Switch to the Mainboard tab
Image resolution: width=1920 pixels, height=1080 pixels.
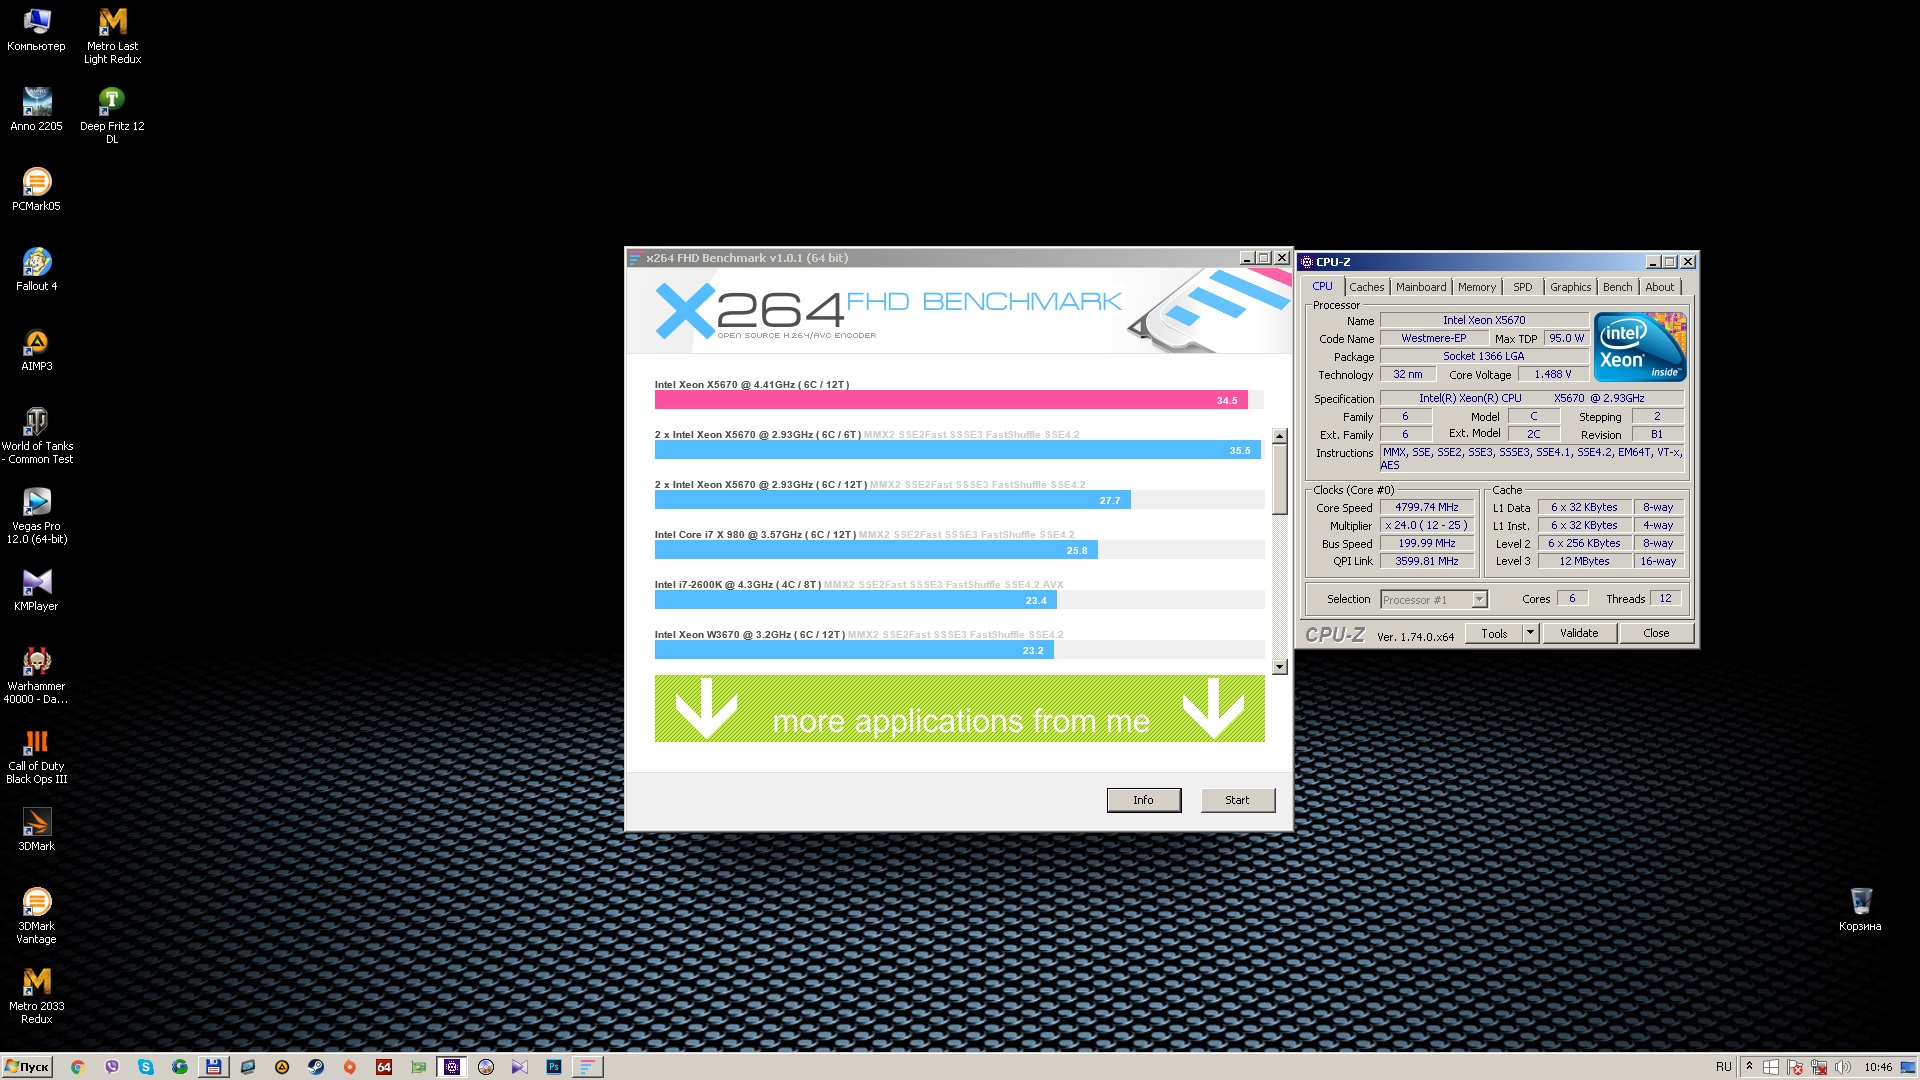tap(1420, 287)
